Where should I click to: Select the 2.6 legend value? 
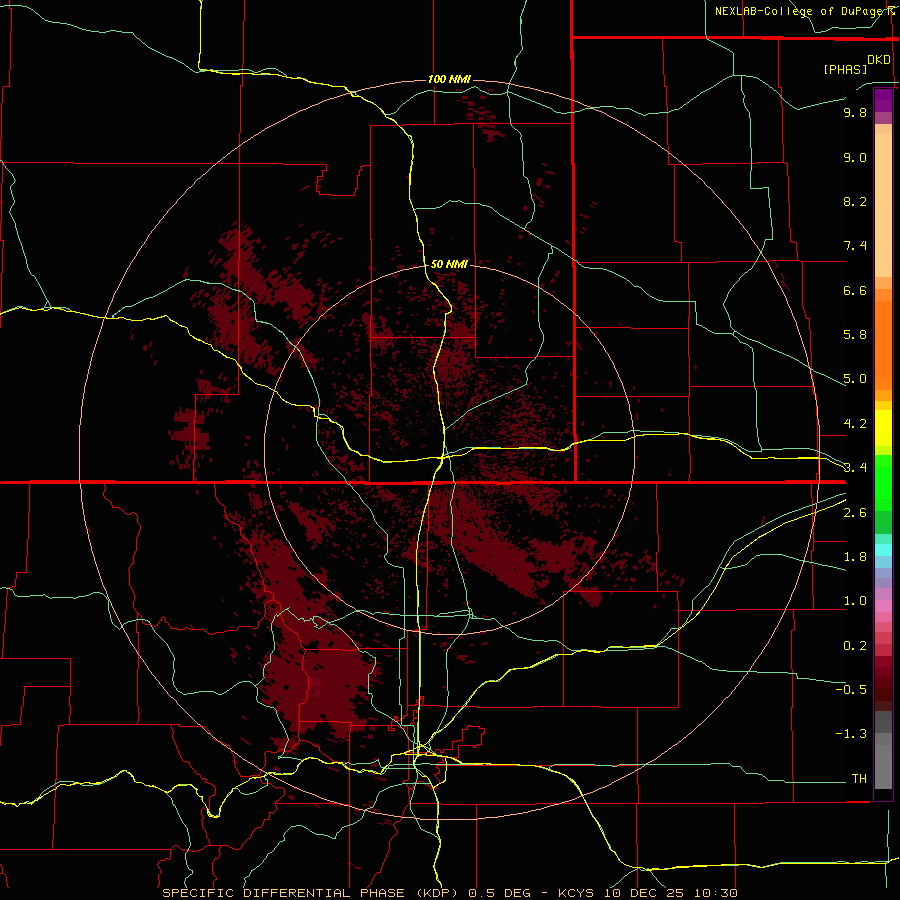point(855,513)
